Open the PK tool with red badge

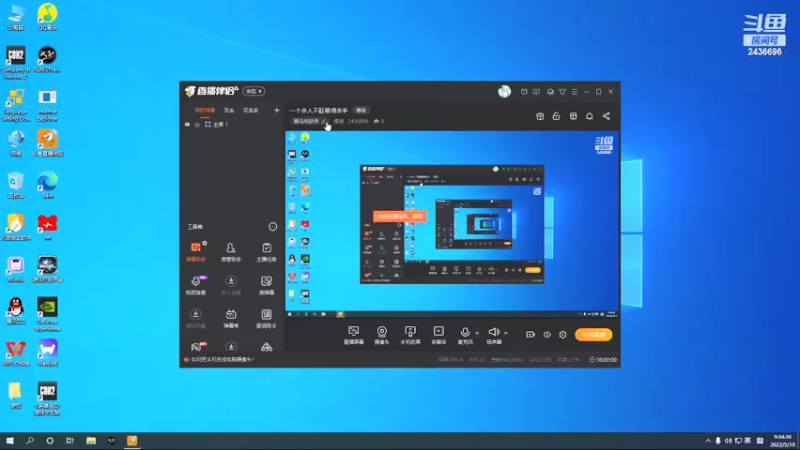197,347
